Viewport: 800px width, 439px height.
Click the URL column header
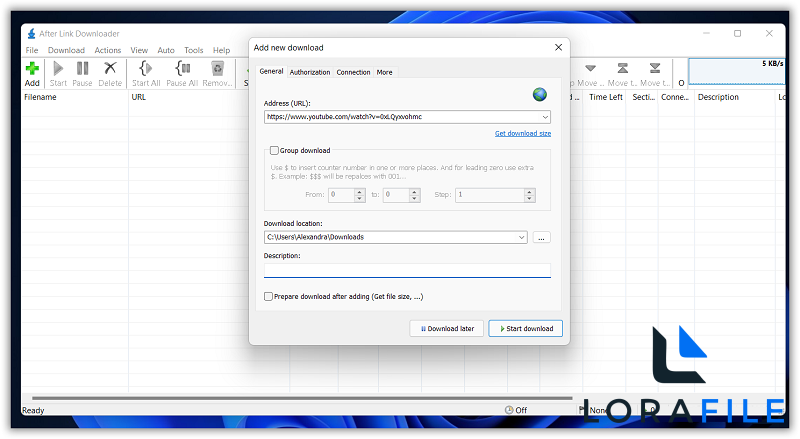pos(139,97)
